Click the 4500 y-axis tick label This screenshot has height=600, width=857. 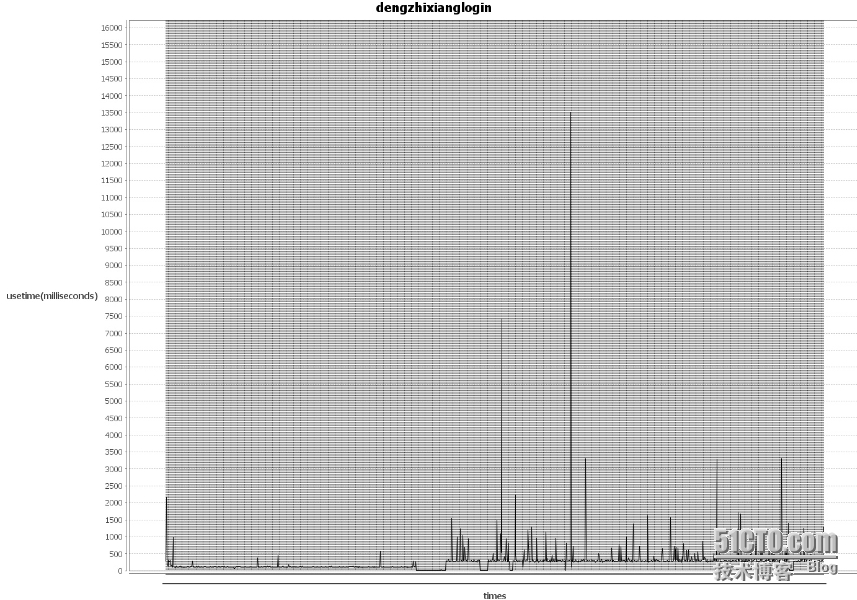[x=114, y=418]
